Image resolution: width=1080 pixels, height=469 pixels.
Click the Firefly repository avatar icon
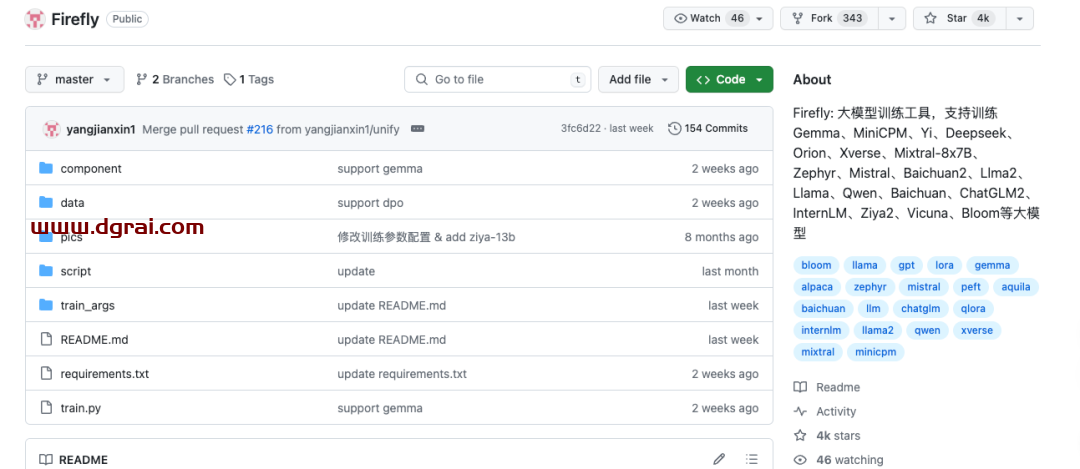(34, 19)
